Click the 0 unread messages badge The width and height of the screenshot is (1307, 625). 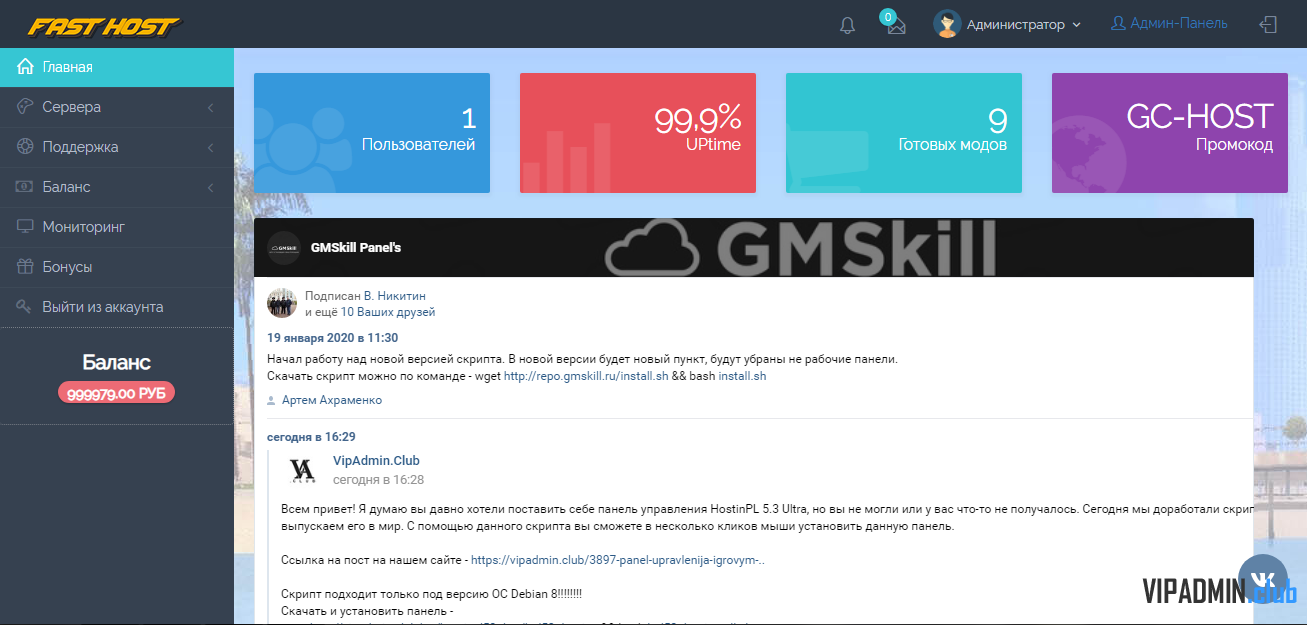pyautogui.click(x=887, y=16)
